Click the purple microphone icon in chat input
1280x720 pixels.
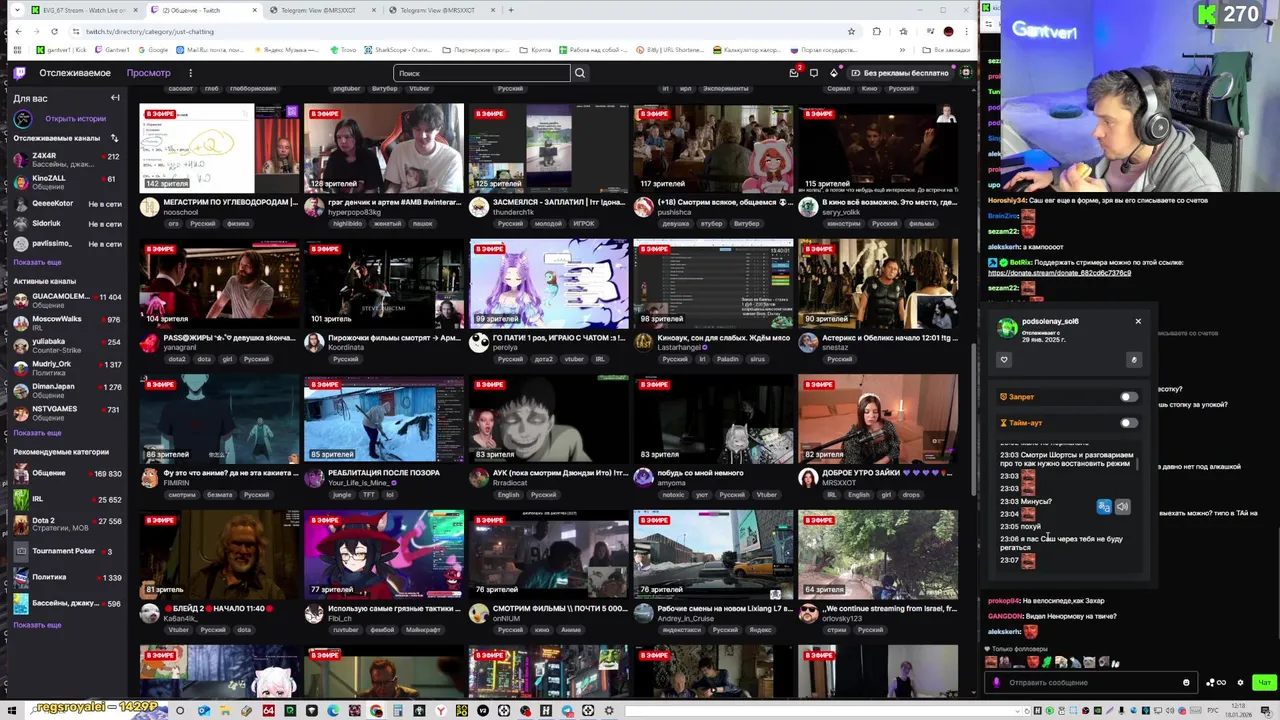point(996,683)
